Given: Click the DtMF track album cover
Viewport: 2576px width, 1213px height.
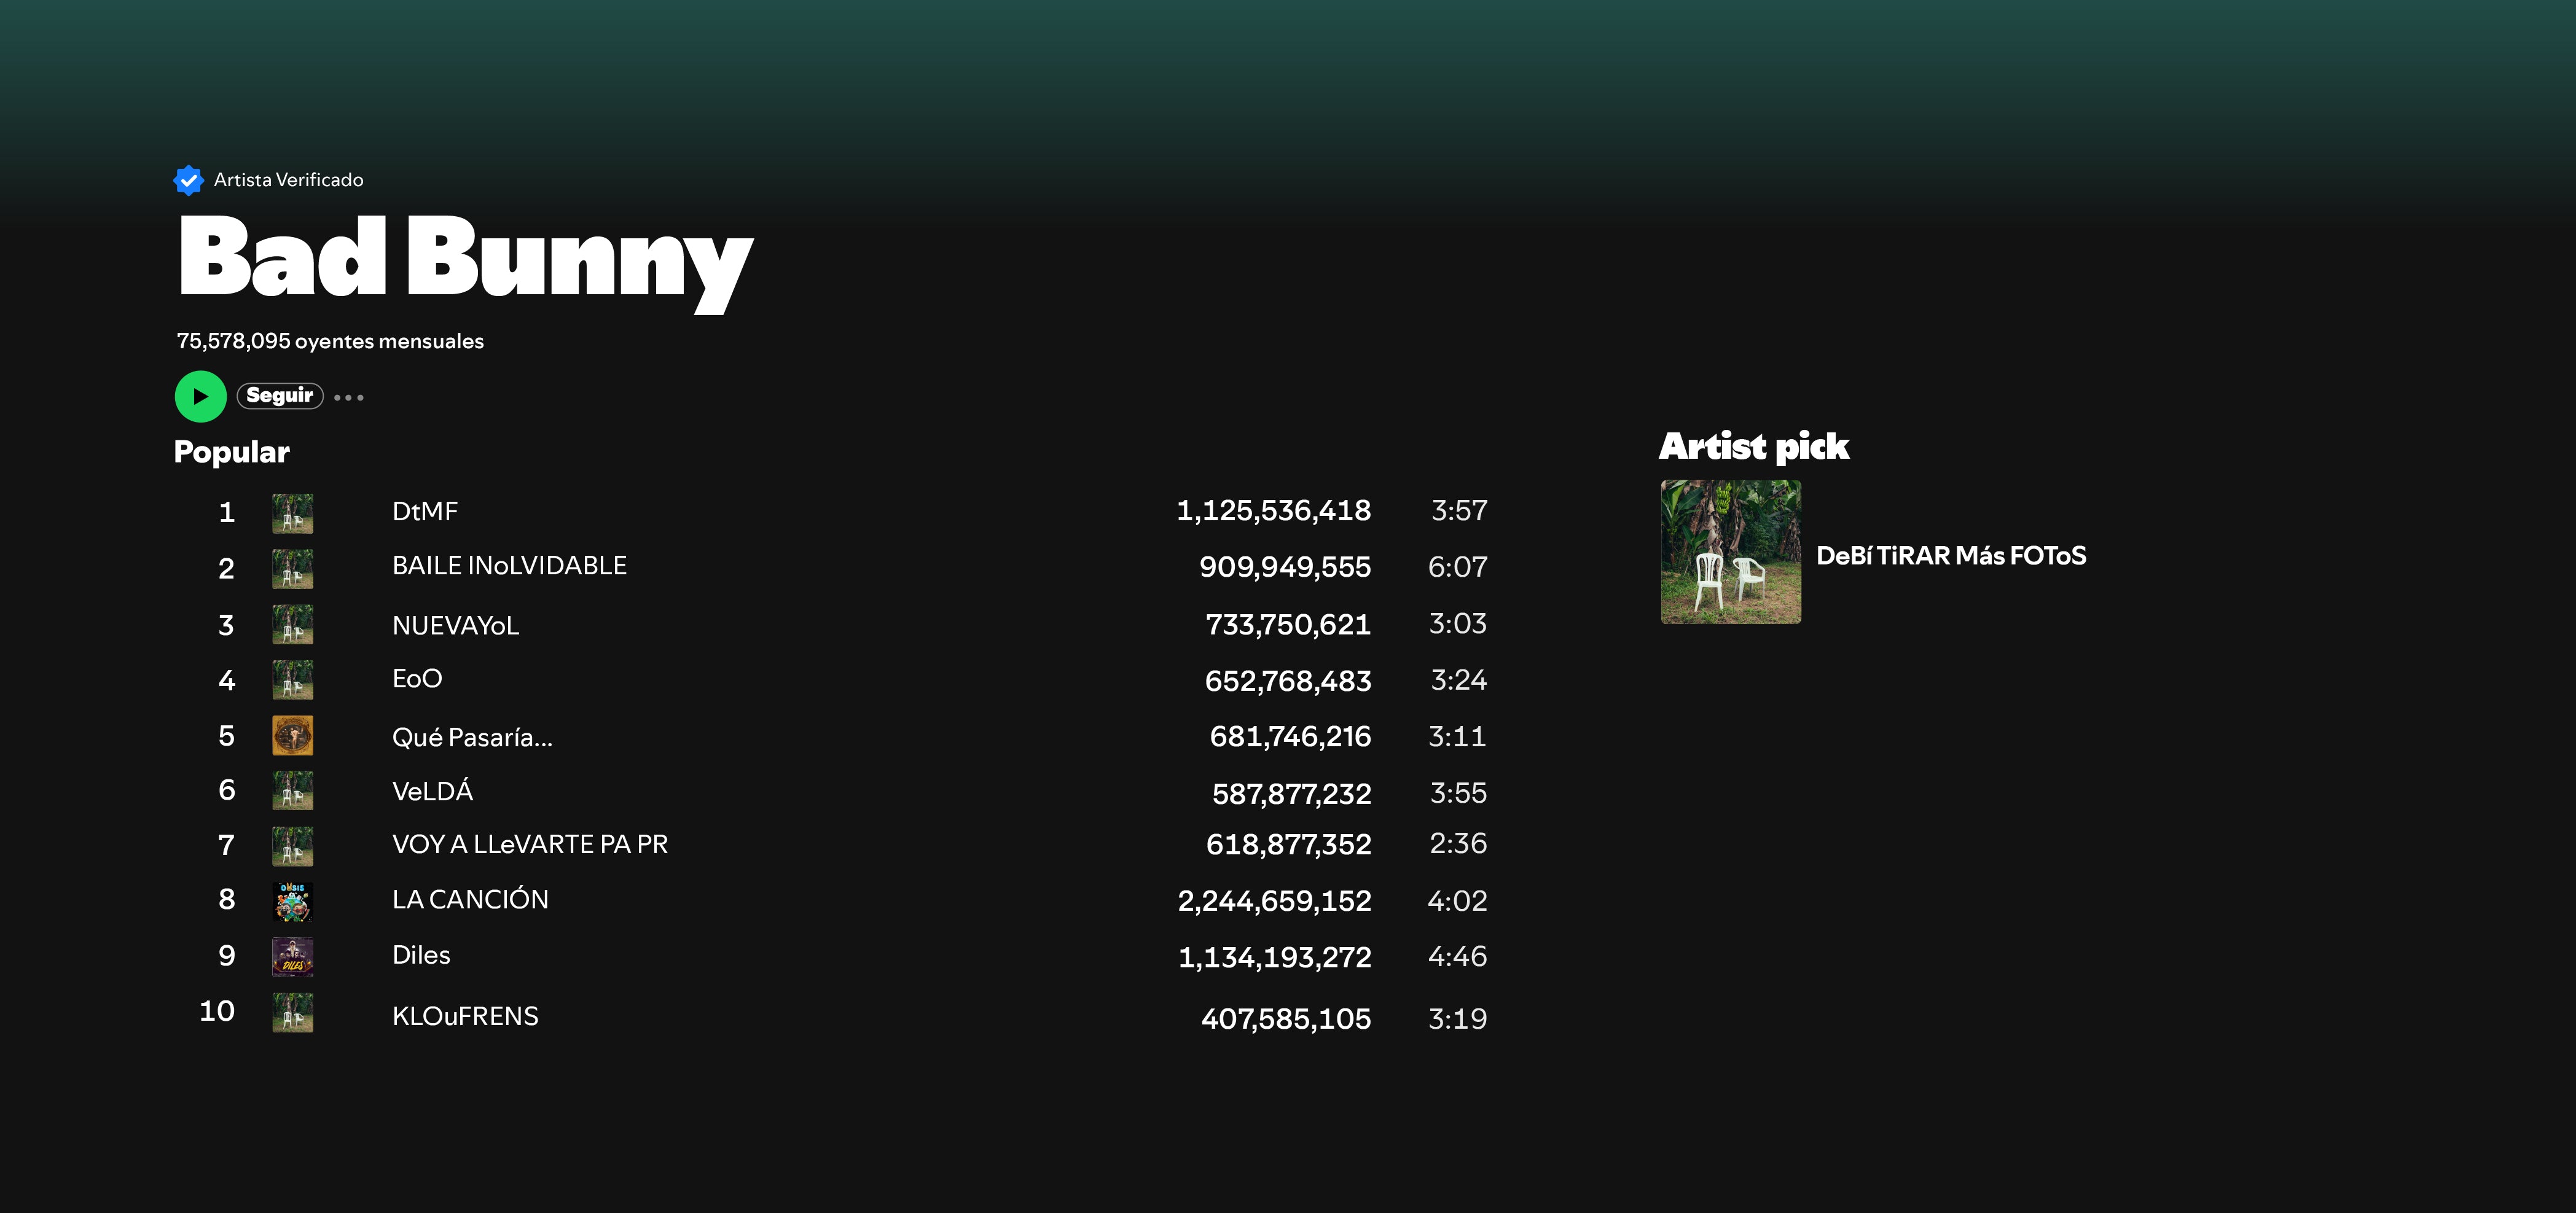Looking at the screenshot, I should 292,513.
